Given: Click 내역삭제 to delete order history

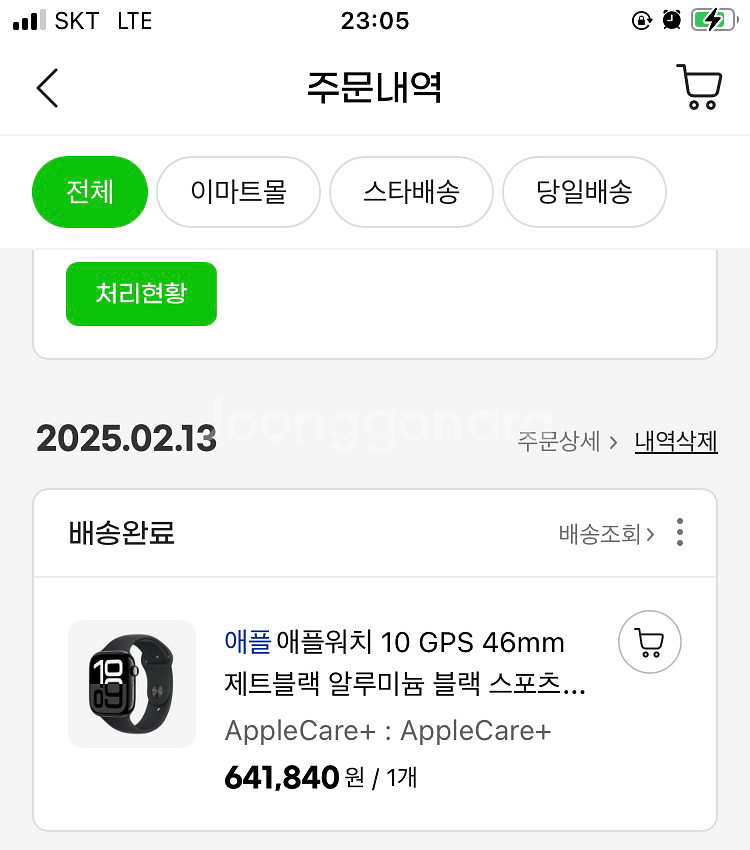Looking at the screenshot, I should [x=676, y=441].
